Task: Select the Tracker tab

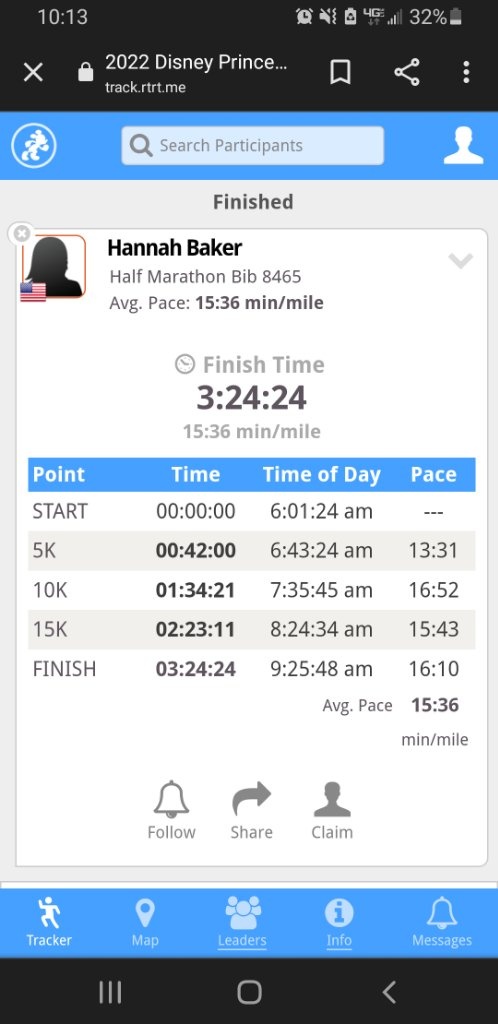Action: click(49, 923)
